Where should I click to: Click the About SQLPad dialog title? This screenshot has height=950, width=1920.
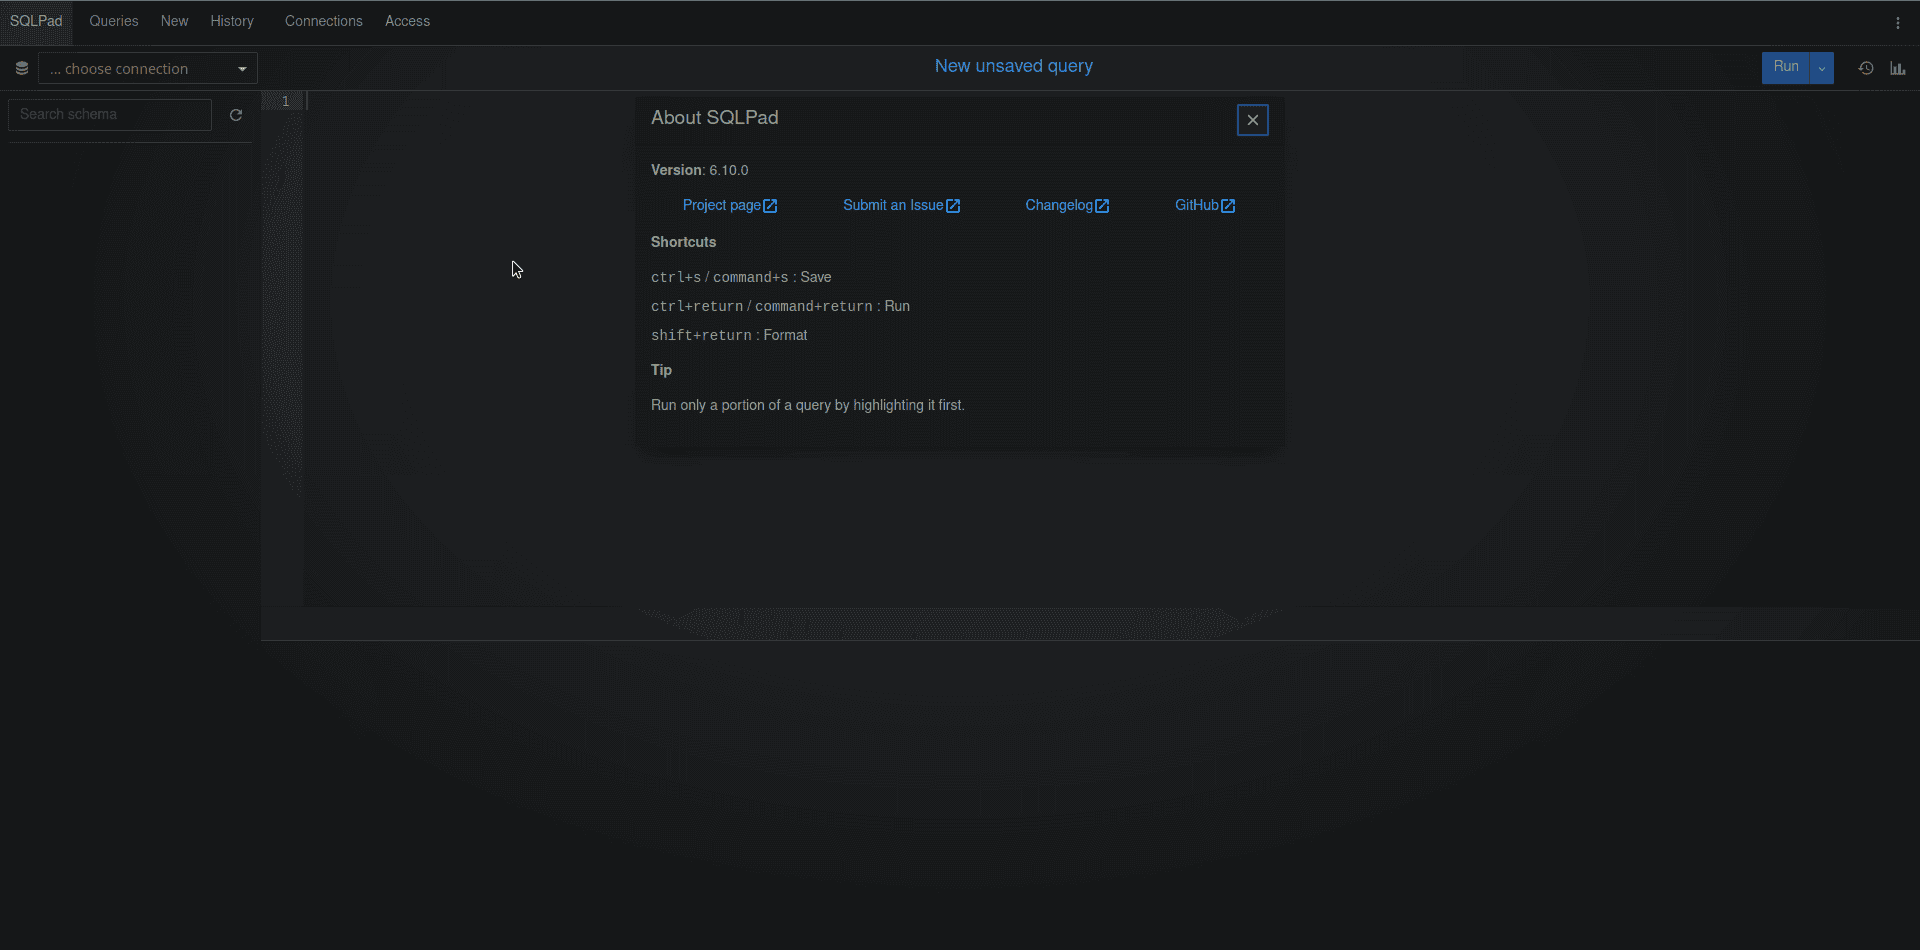pos(714,118)
